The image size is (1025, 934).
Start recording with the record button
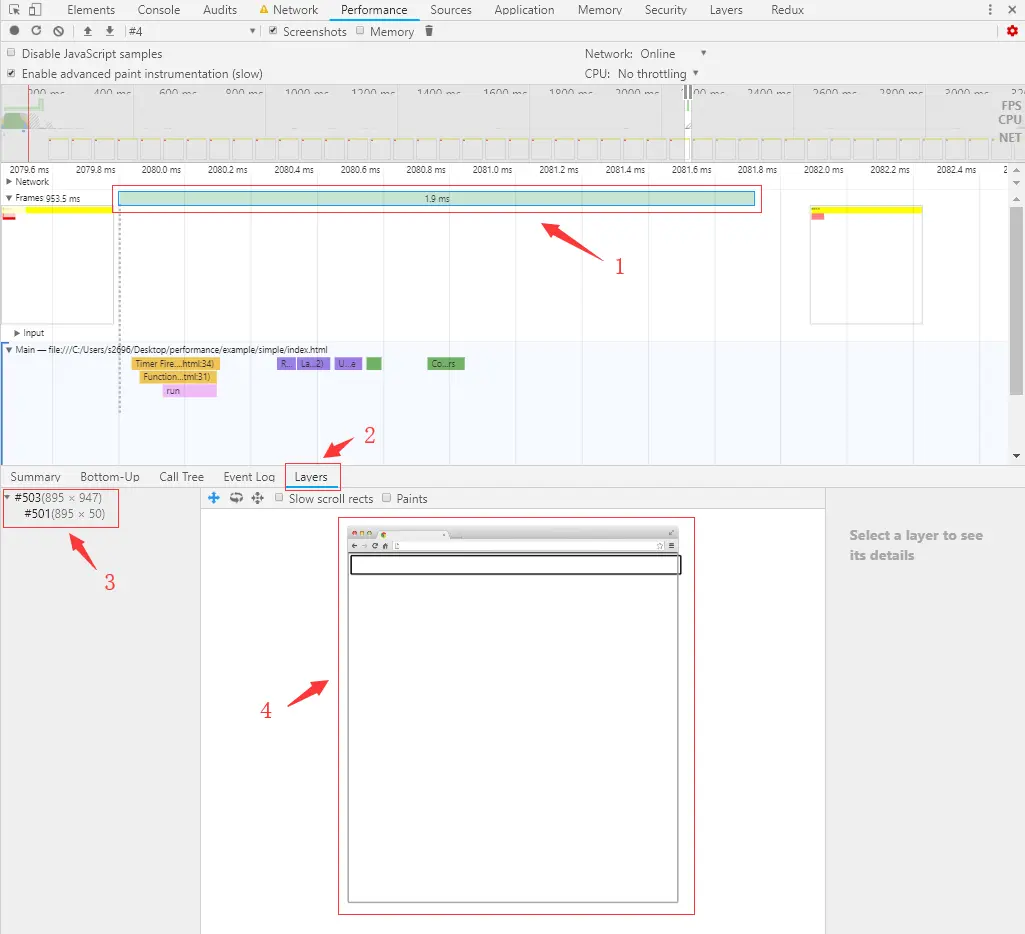14,31
